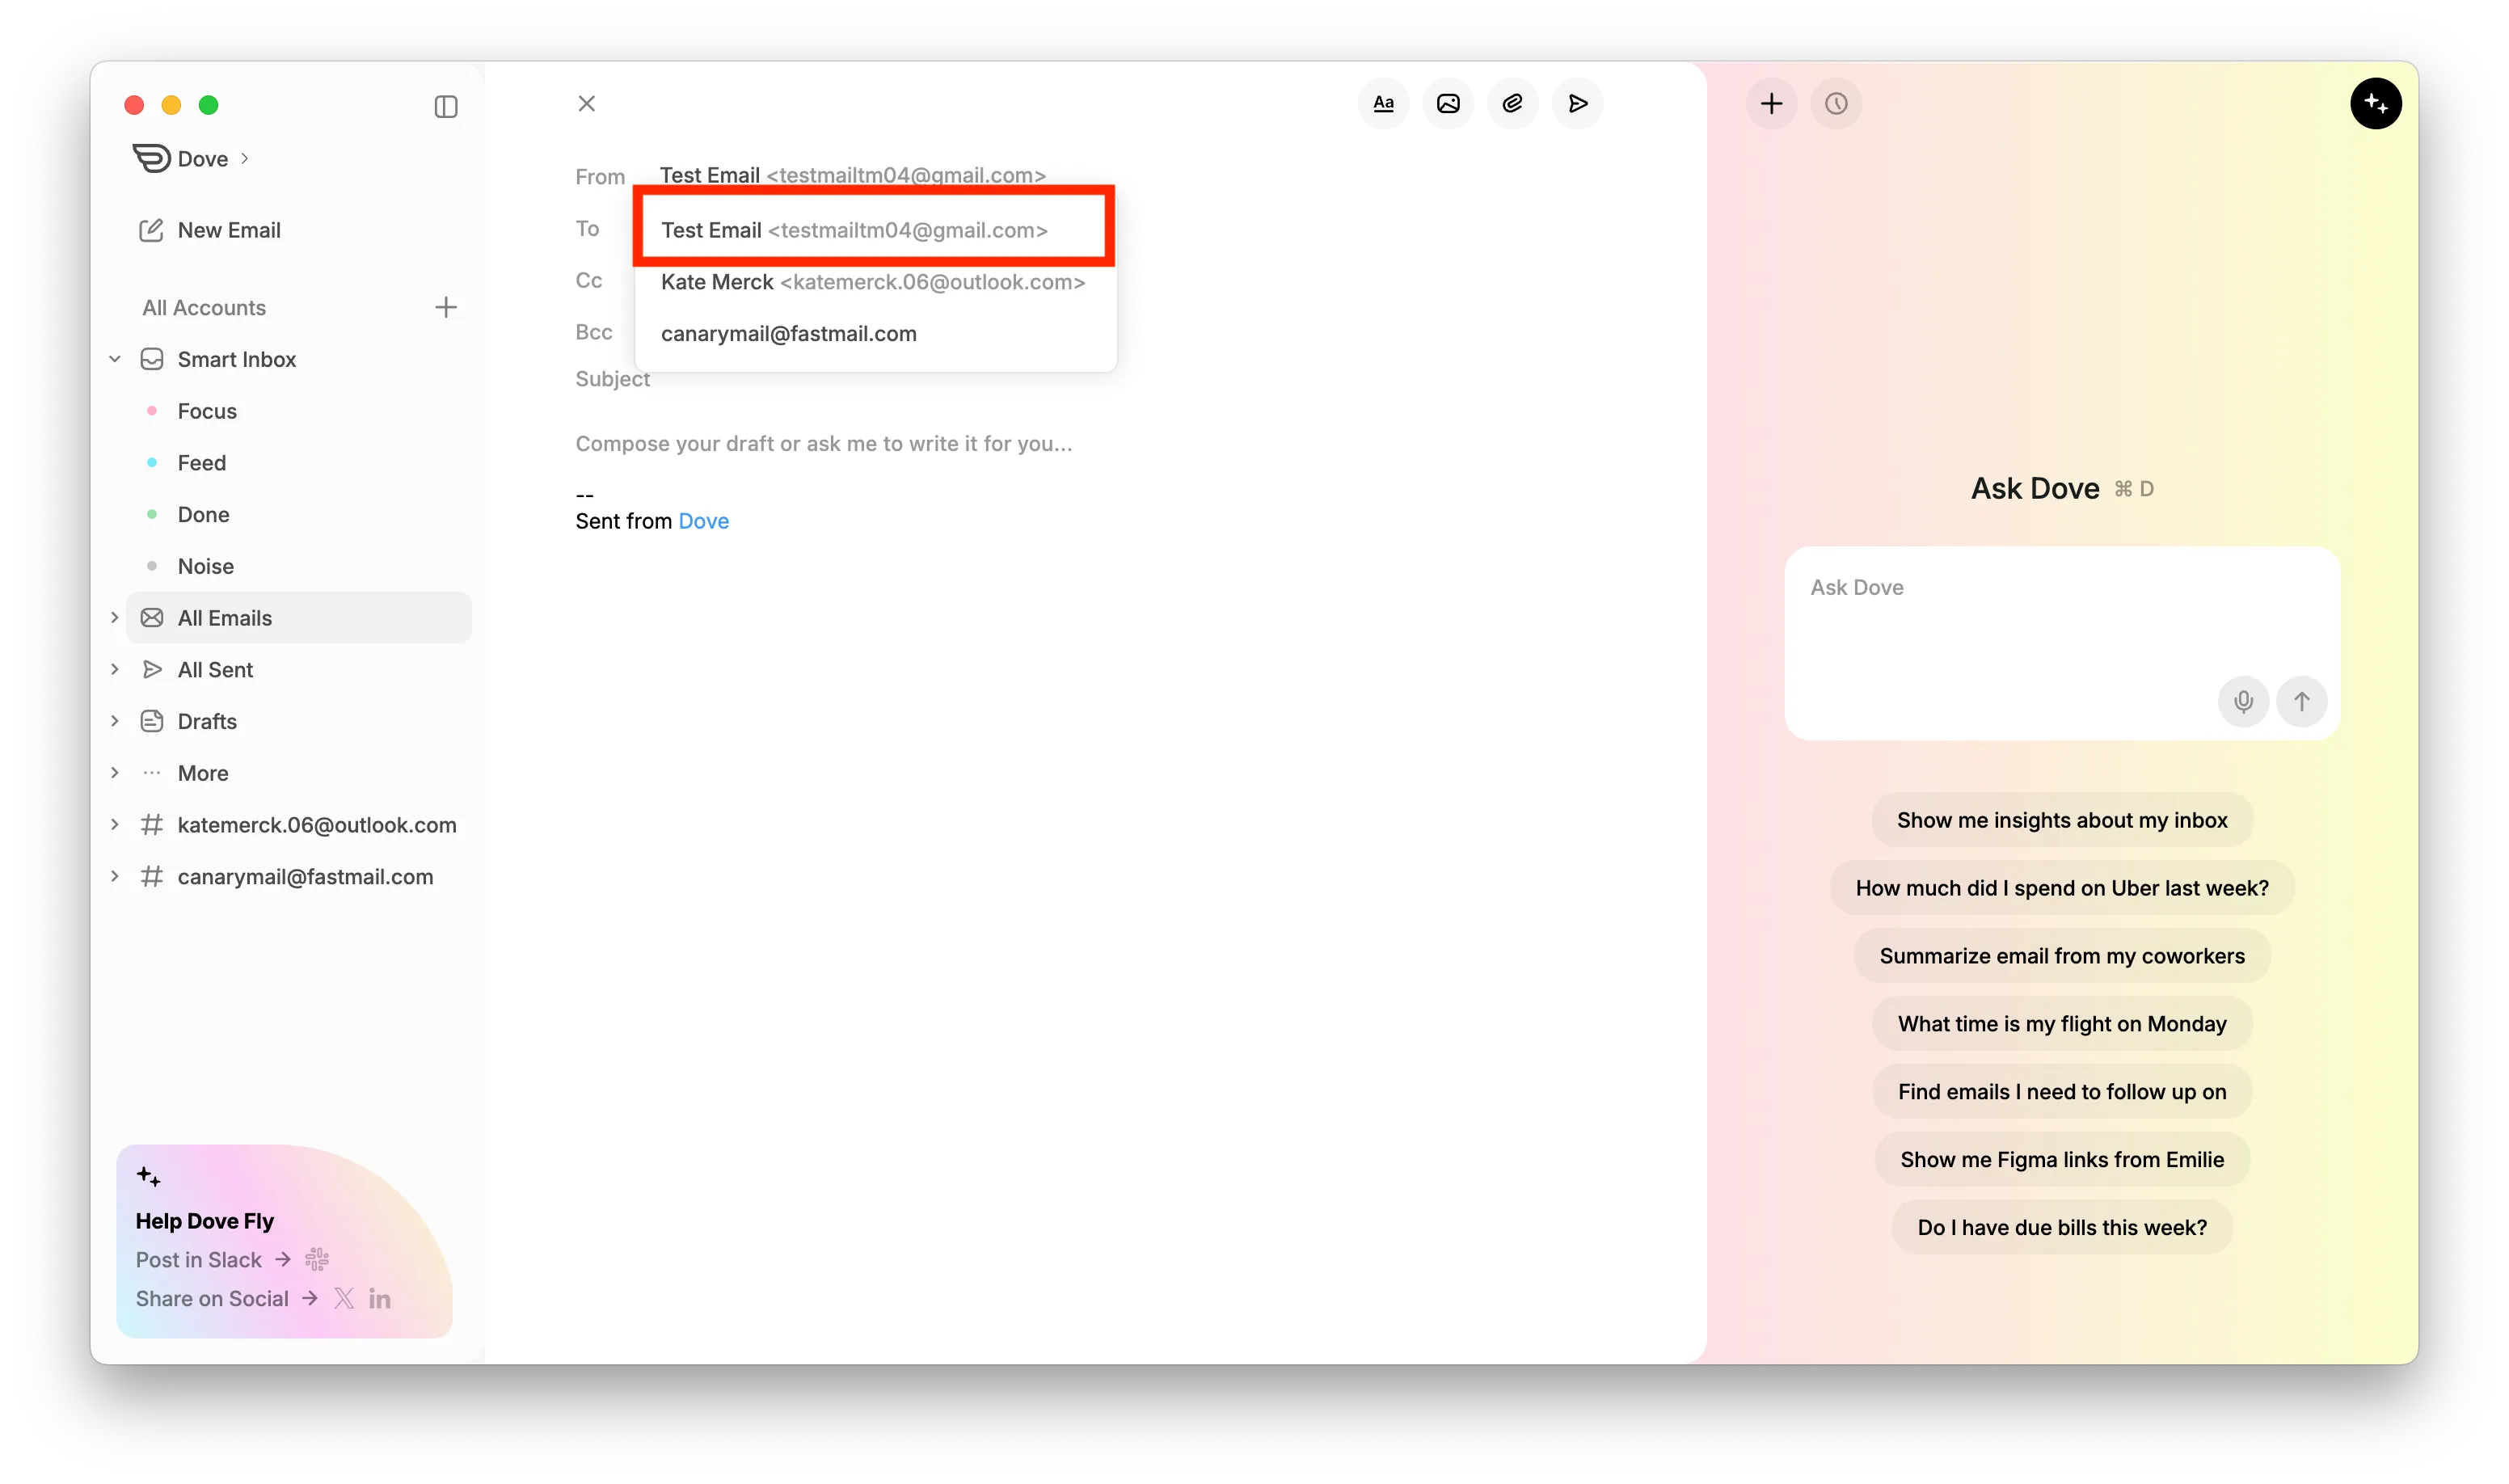
Task: Start a new chat with the plus icon
Action: pos(1771,104)
